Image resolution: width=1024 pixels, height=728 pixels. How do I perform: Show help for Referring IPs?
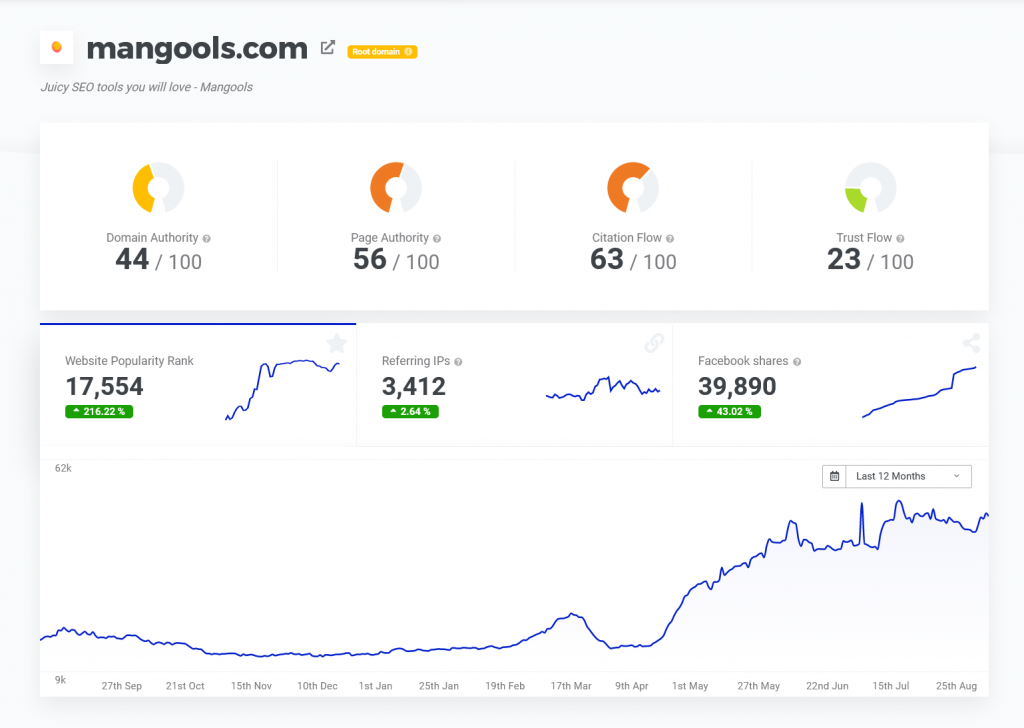(x=458, y=362)
